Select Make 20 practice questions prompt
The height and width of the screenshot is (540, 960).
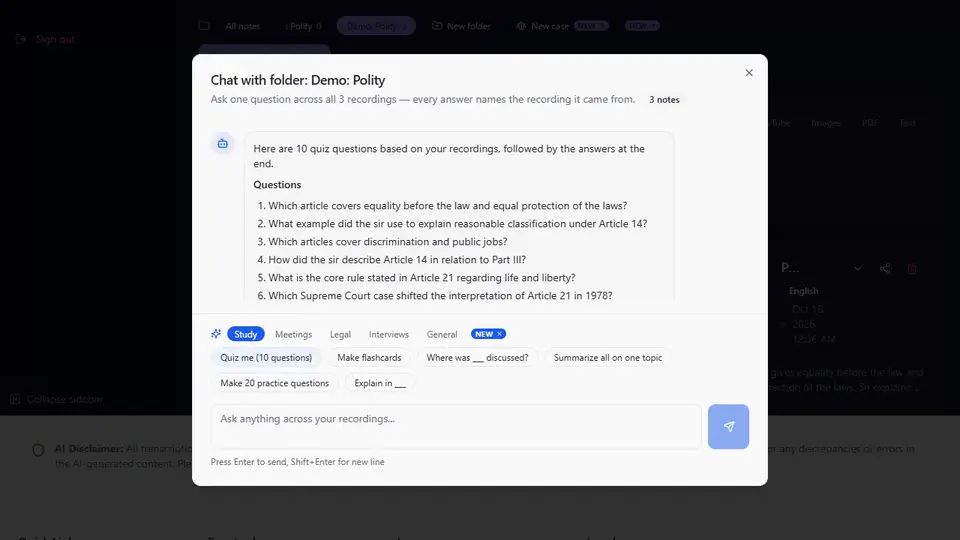pos(274,383)
